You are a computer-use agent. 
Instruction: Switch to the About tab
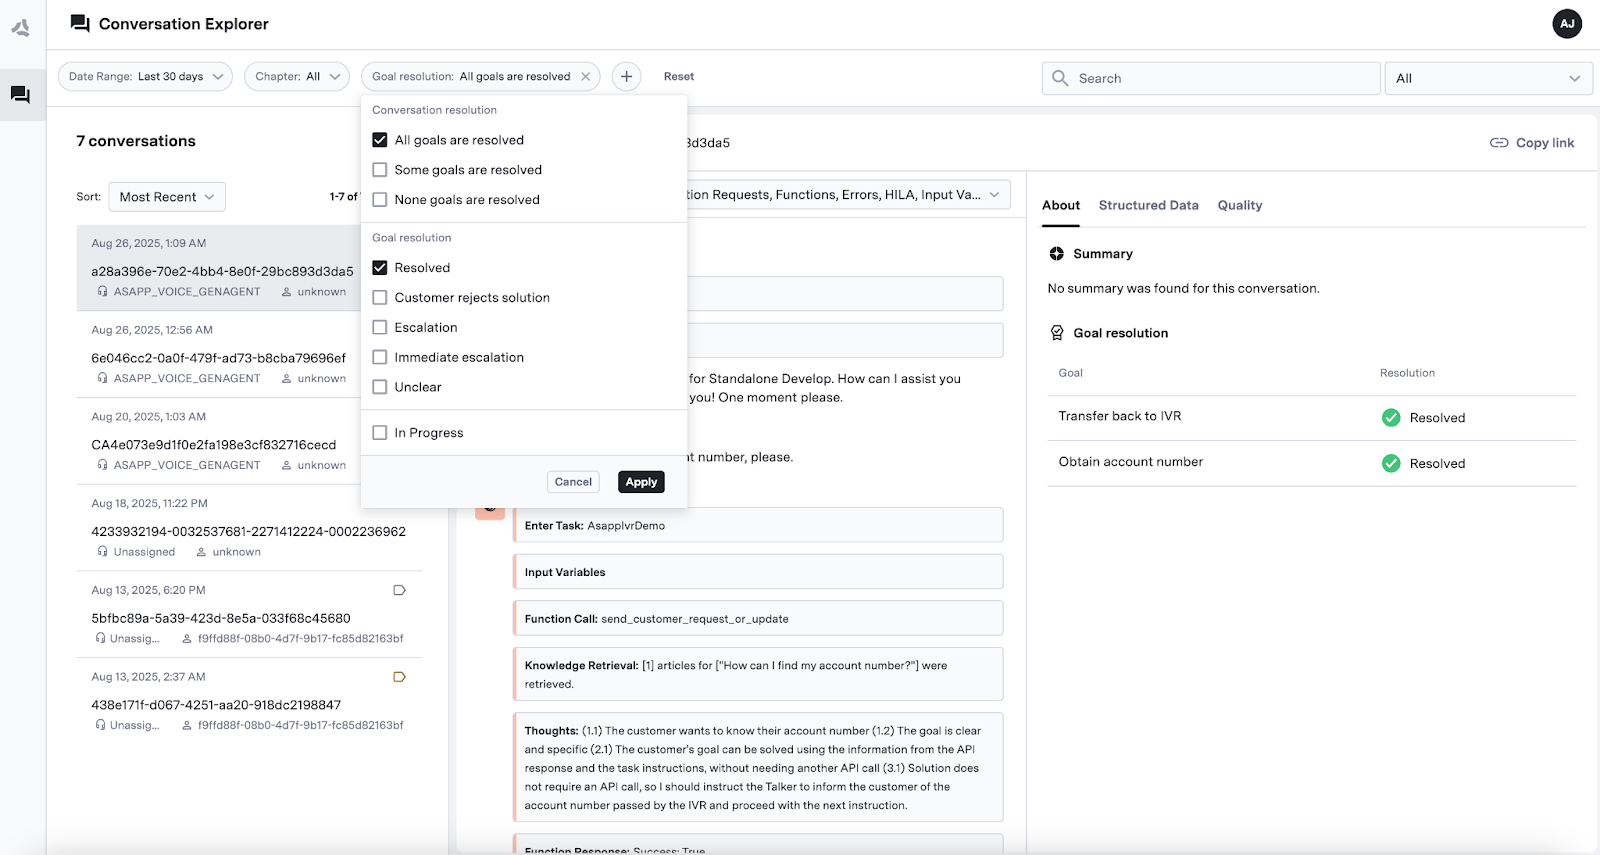click(1061, 205)
